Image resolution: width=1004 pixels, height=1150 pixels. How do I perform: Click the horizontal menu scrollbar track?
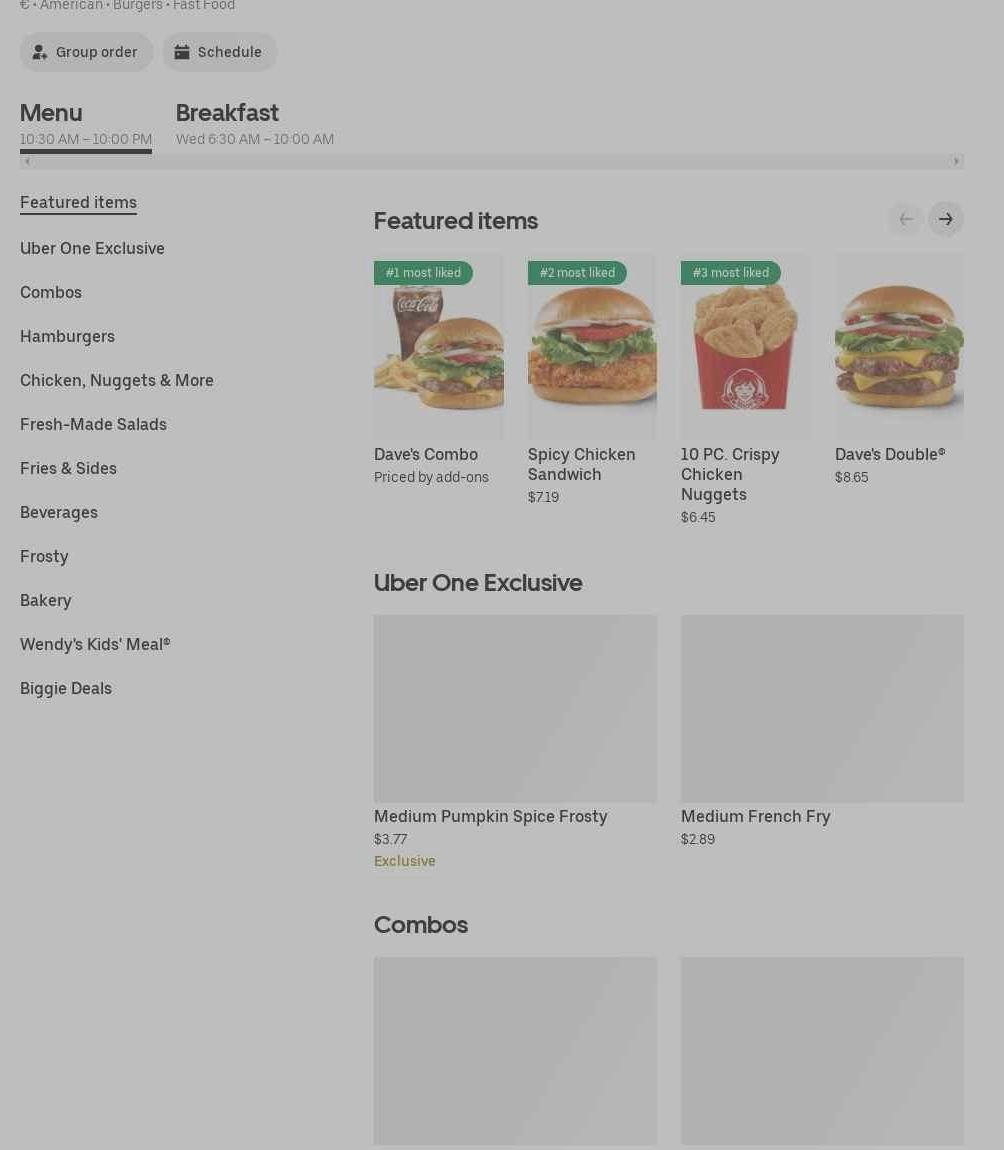click(491, 161)
